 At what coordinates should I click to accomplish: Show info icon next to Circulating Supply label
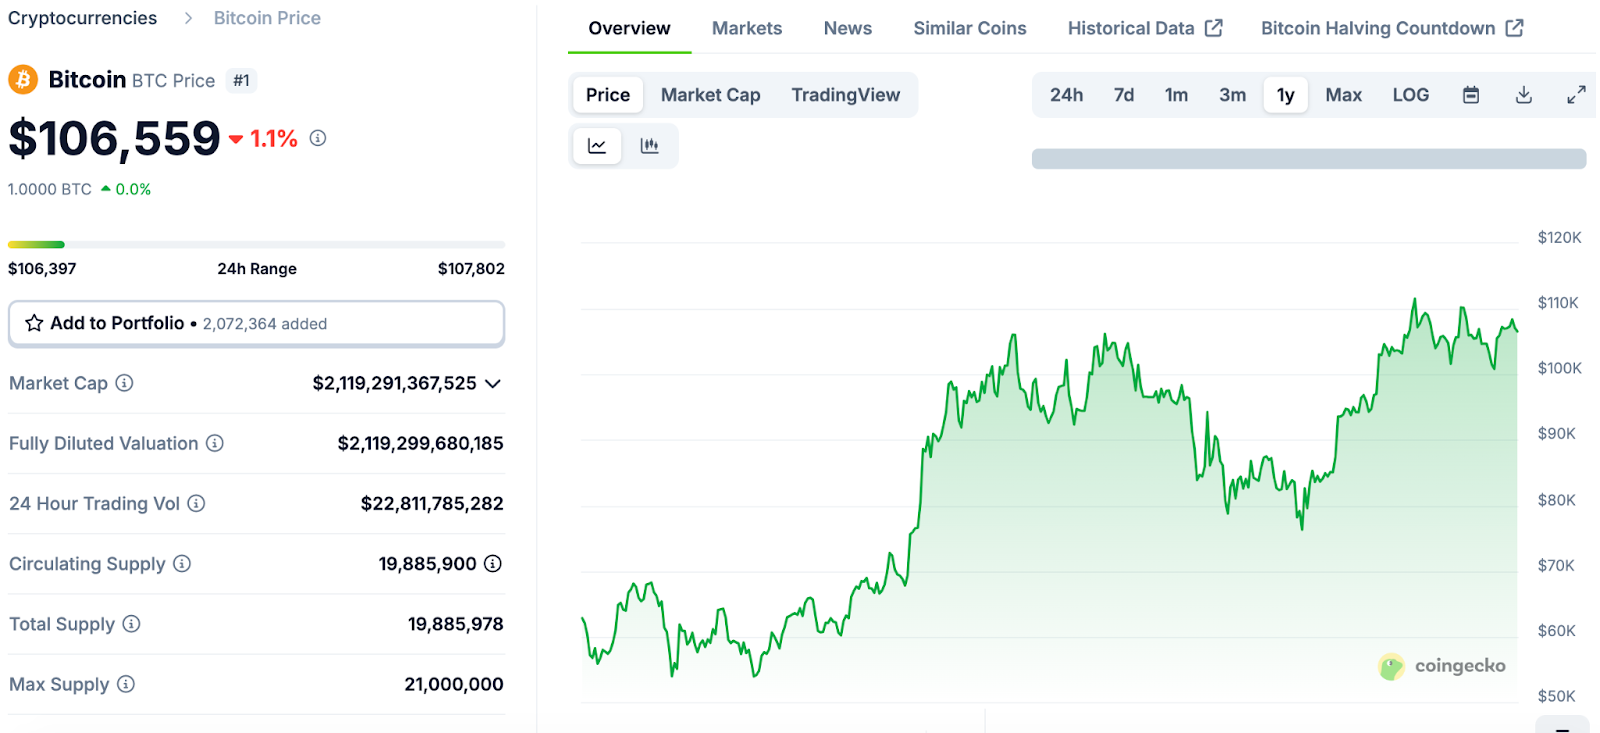tap(182, 563)
